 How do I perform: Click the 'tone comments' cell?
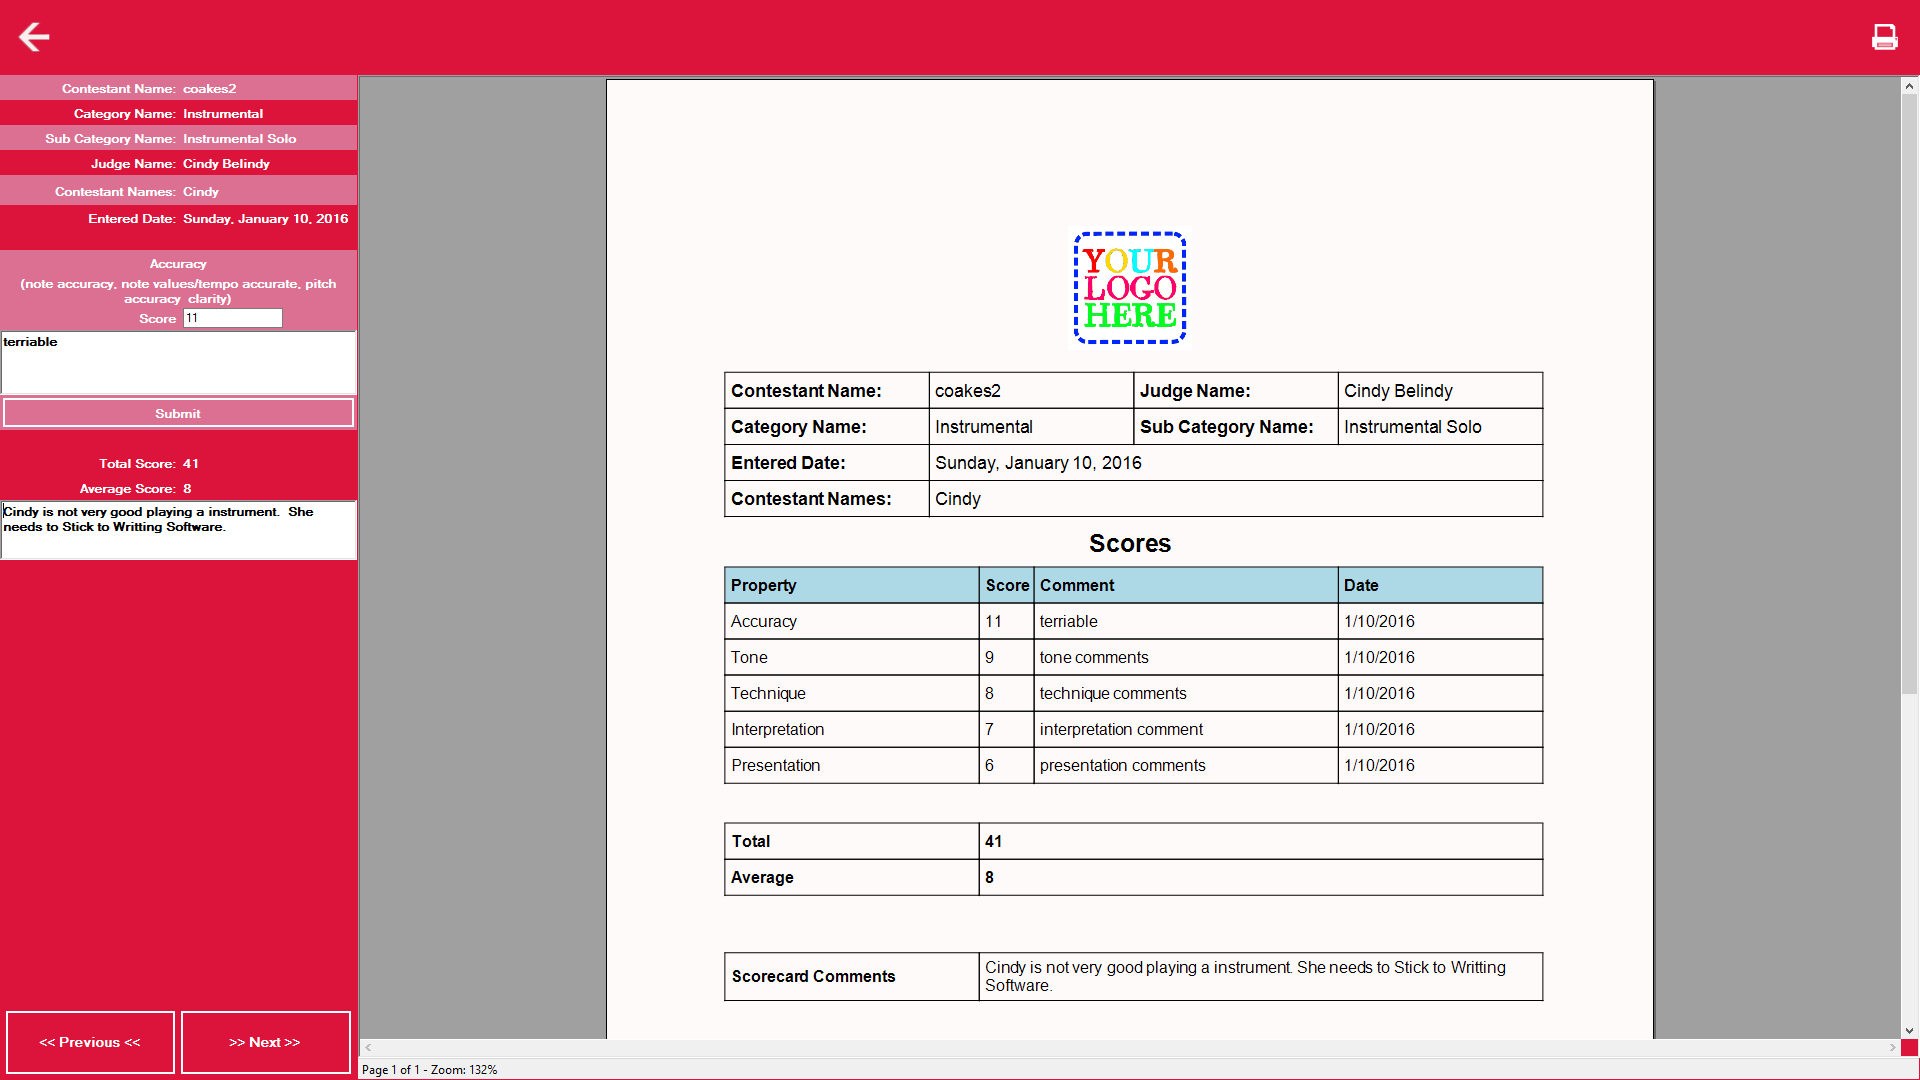pyautogui.click(x=1185, y=657)
